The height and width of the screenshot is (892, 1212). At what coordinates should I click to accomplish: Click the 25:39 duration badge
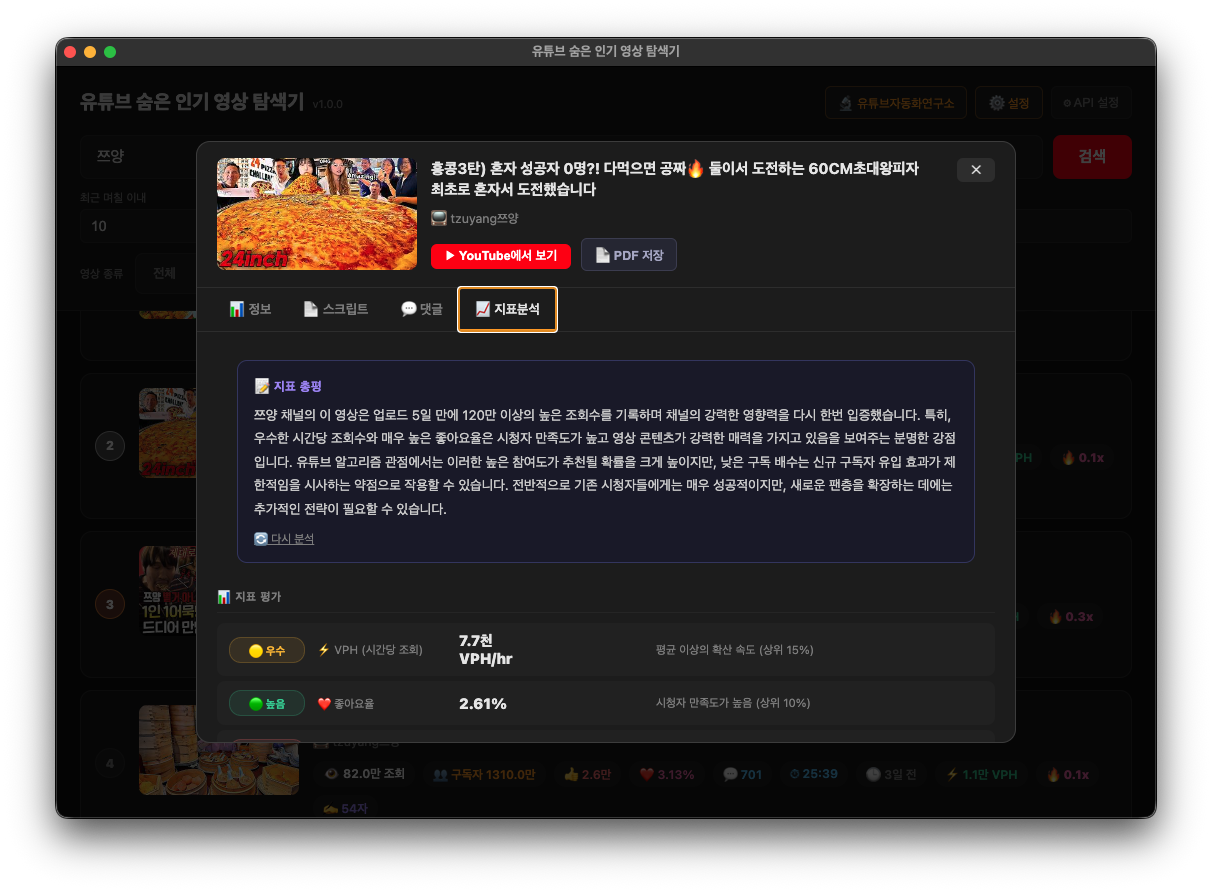click(x=813, y=774)
